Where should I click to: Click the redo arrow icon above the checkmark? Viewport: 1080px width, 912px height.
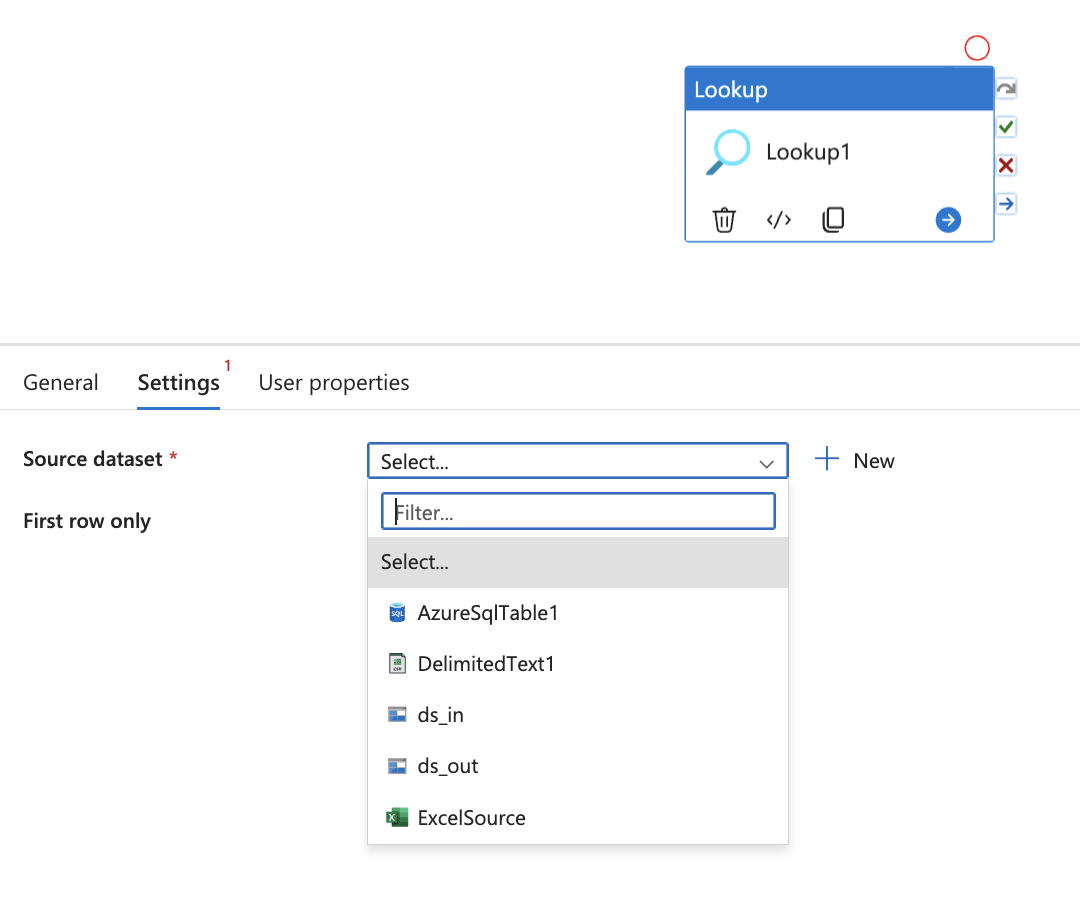tap(1005, 88)
